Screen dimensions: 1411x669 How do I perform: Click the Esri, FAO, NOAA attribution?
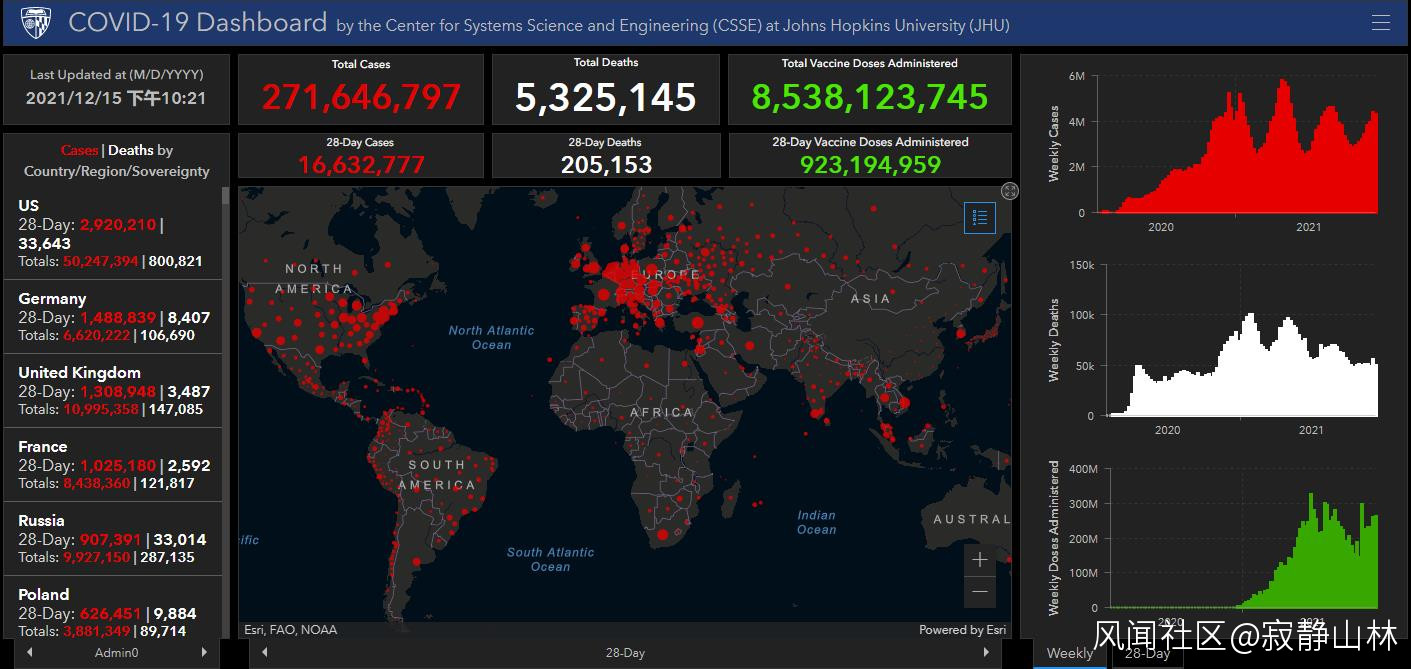click(291, 630)
